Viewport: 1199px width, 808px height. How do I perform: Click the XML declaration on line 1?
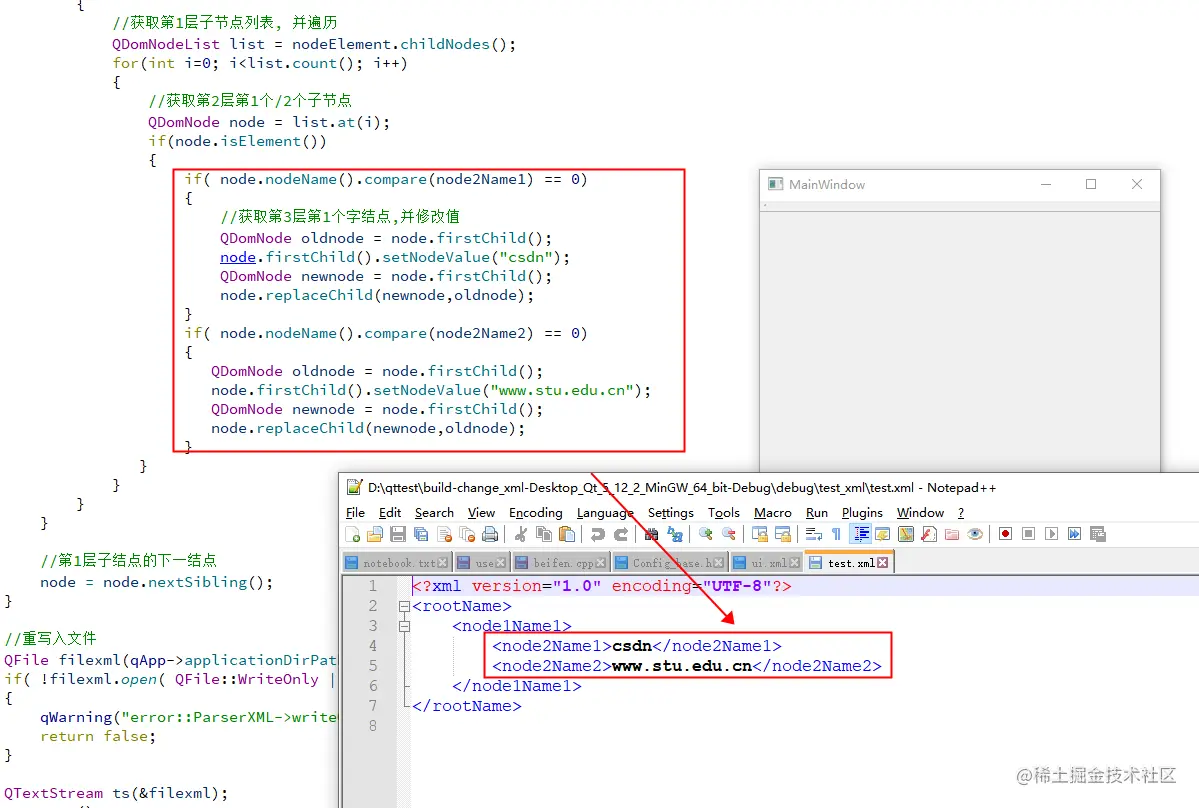click(602, 586)
